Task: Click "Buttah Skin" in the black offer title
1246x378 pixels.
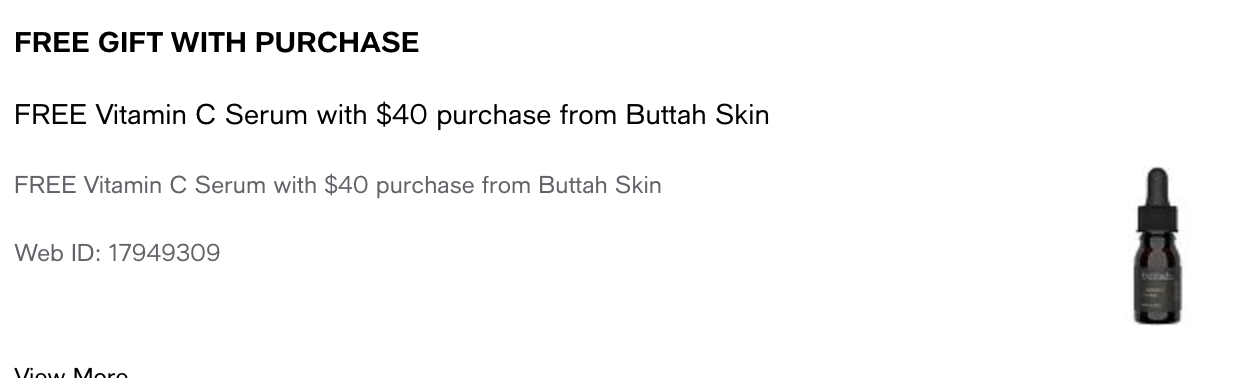Action: coord(698,115)
